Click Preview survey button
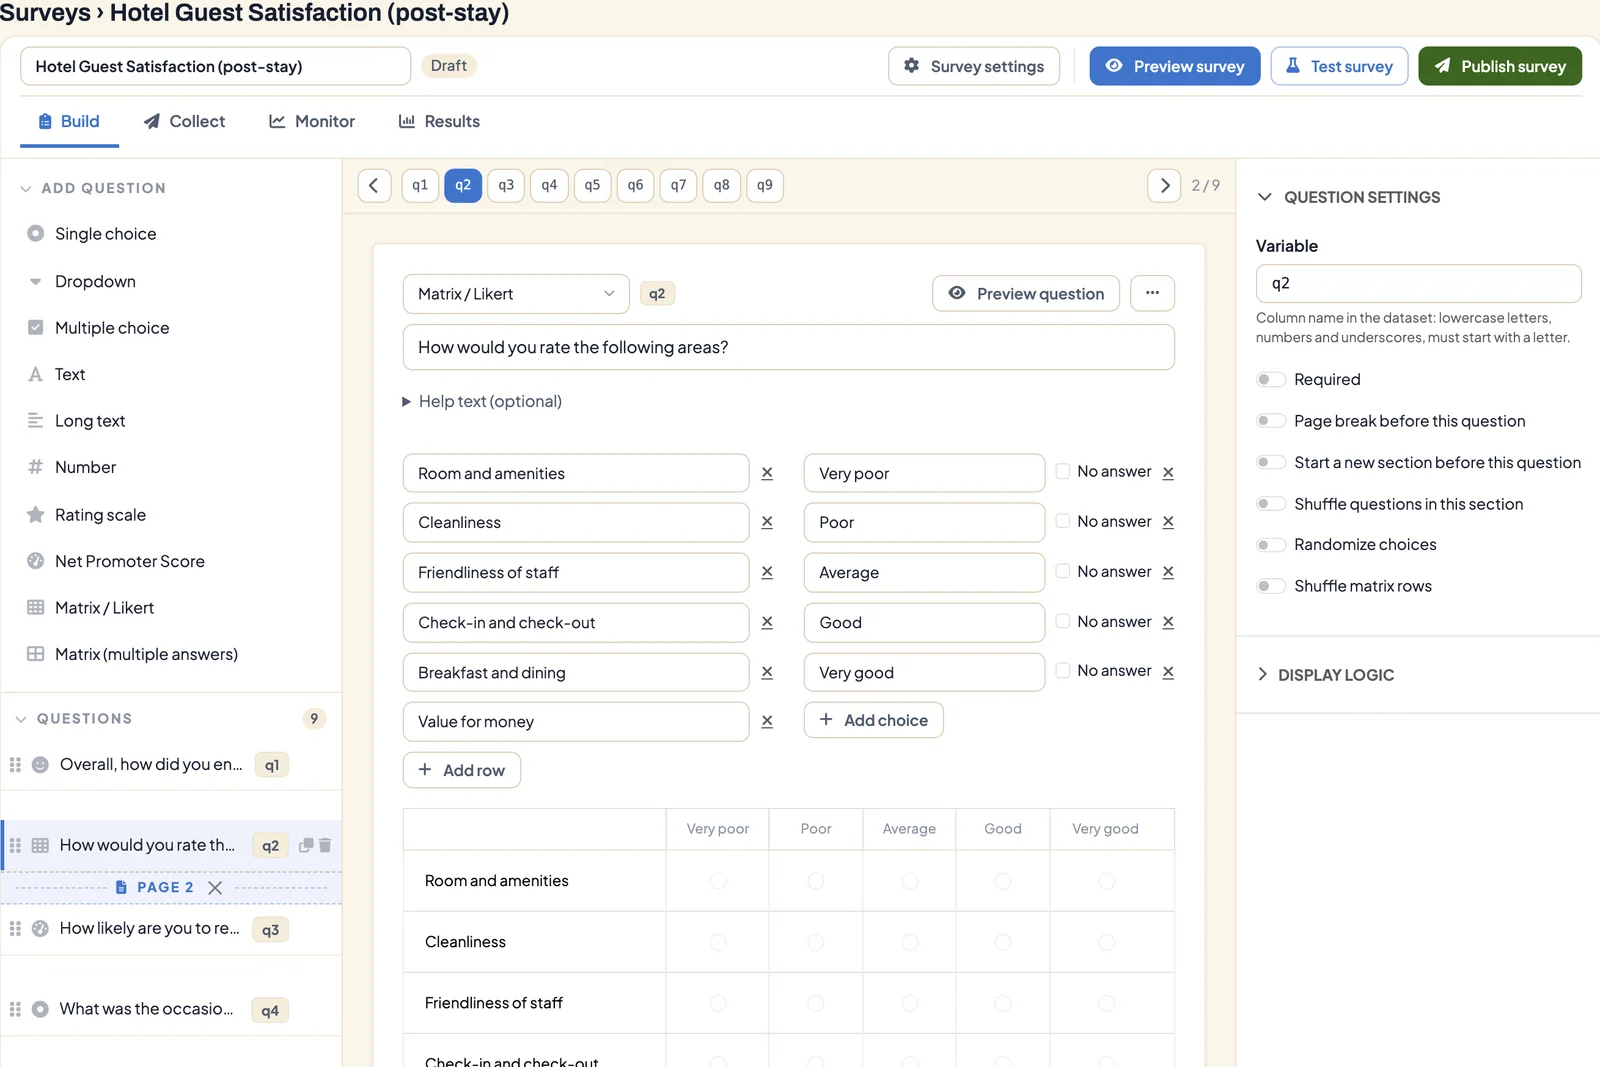 pyautogui.click(x=1175, y=66)
